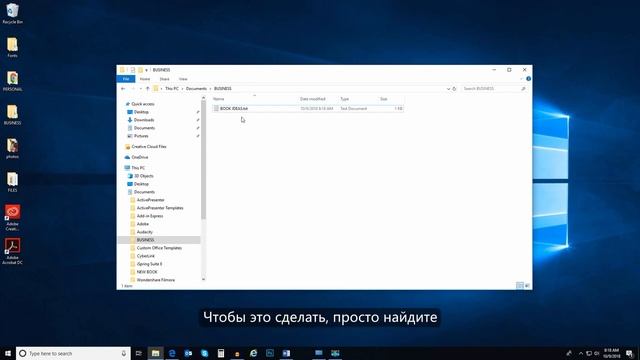Switch to Large icons view using the status bar icon

[527, 285]
